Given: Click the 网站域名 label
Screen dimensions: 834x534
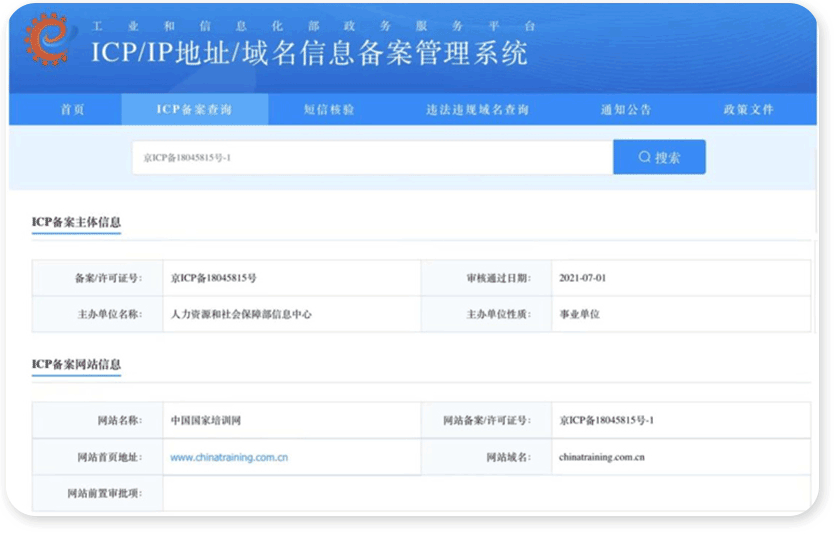Looking at the screenshot, I should [509, 457].
